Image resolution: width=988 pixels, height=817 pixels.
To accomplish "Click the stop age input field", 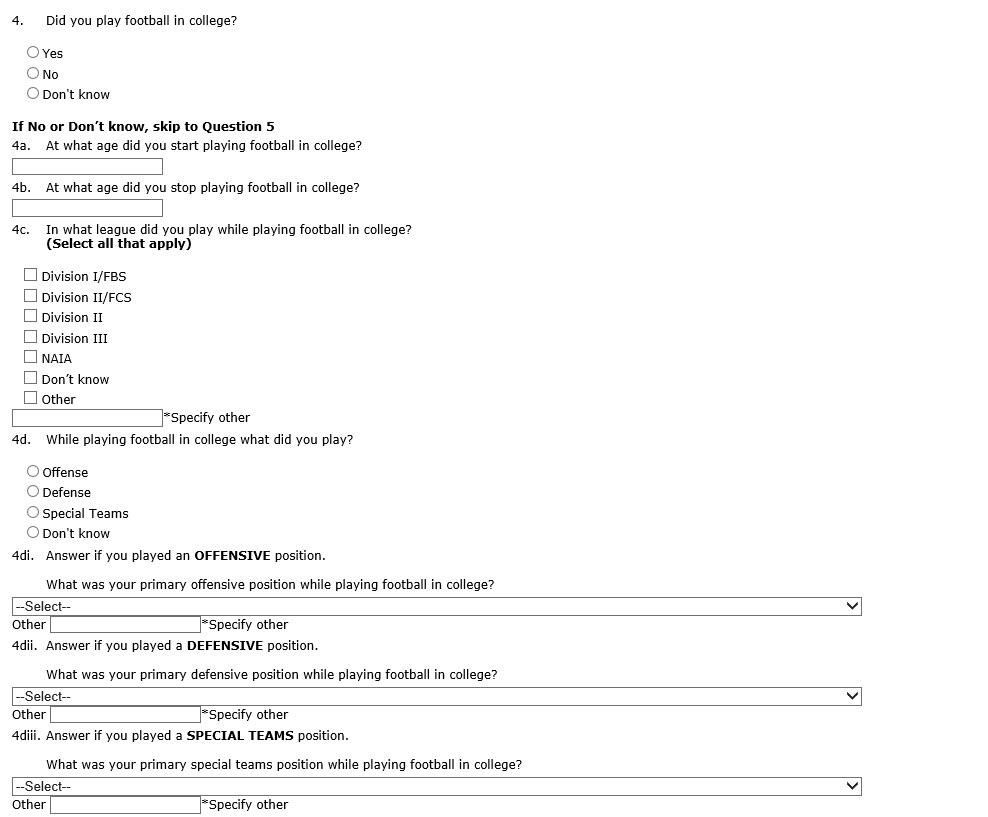I will coord(87,209).
